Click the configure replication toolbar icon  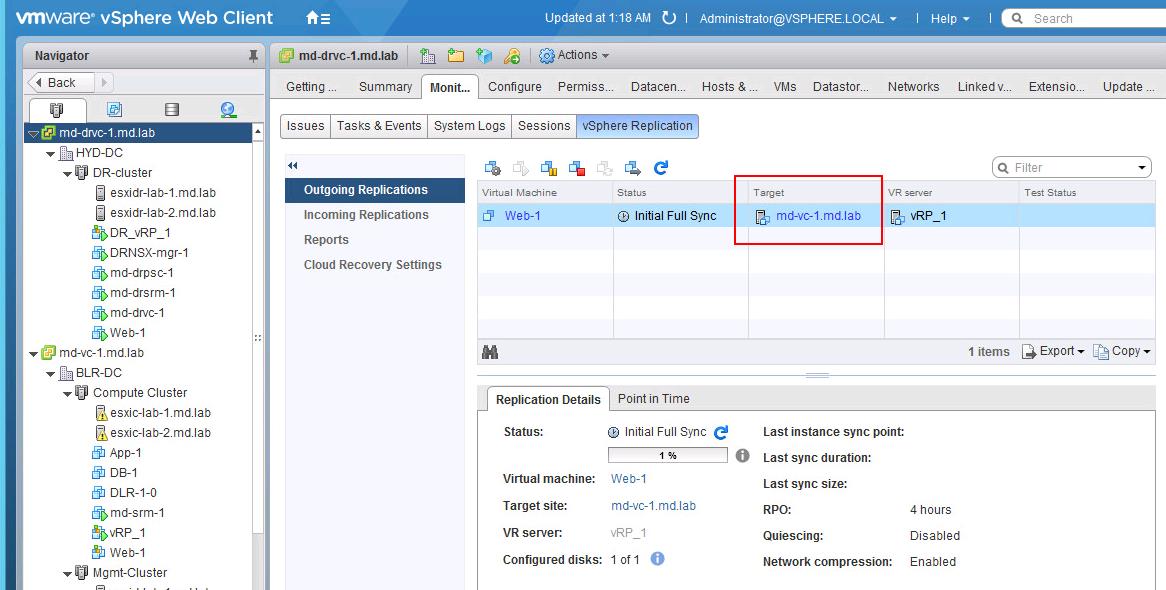click(492, 168)
